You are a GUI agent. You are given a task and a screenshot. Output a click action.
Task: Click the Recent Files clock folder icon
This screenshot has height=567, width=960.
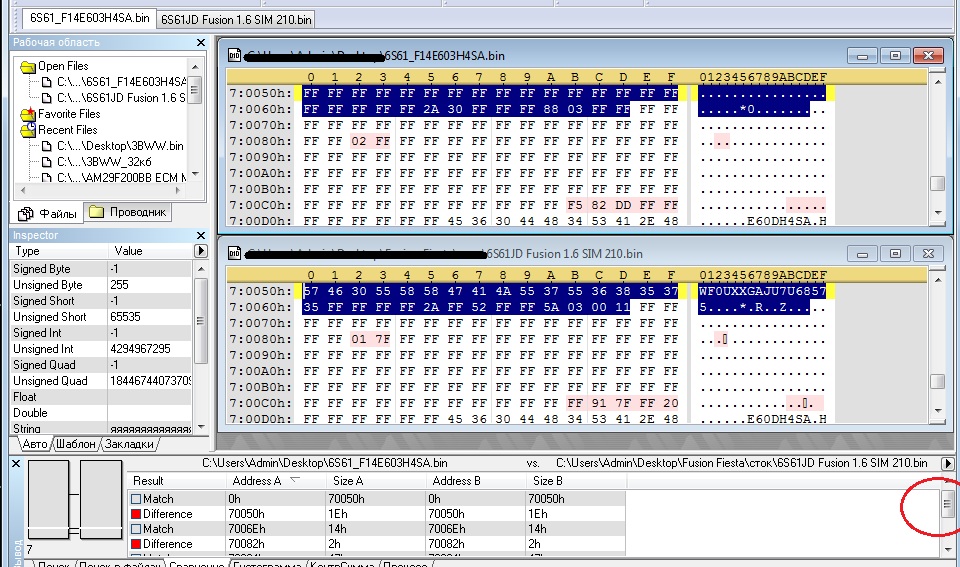(x=28, y=130)
